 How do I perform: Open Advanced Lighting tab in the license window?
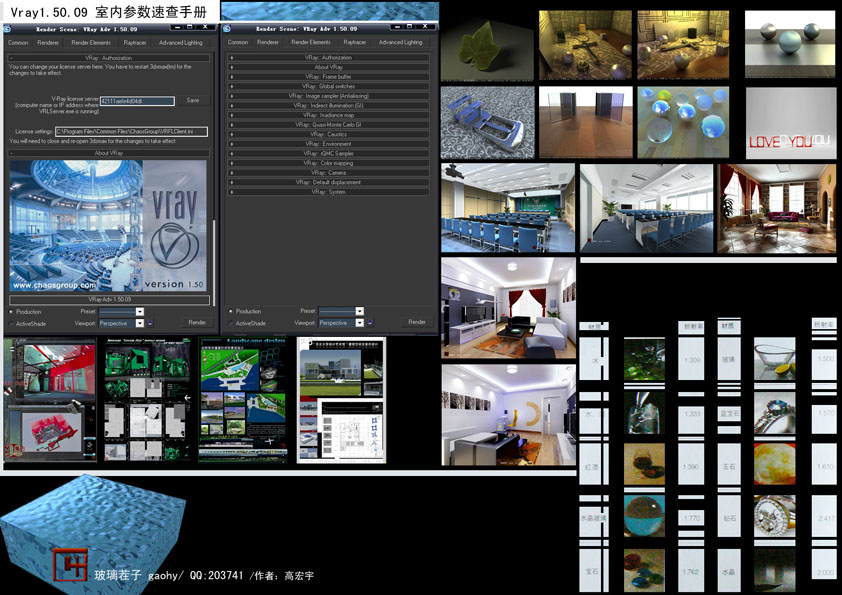tap(180, 42)
